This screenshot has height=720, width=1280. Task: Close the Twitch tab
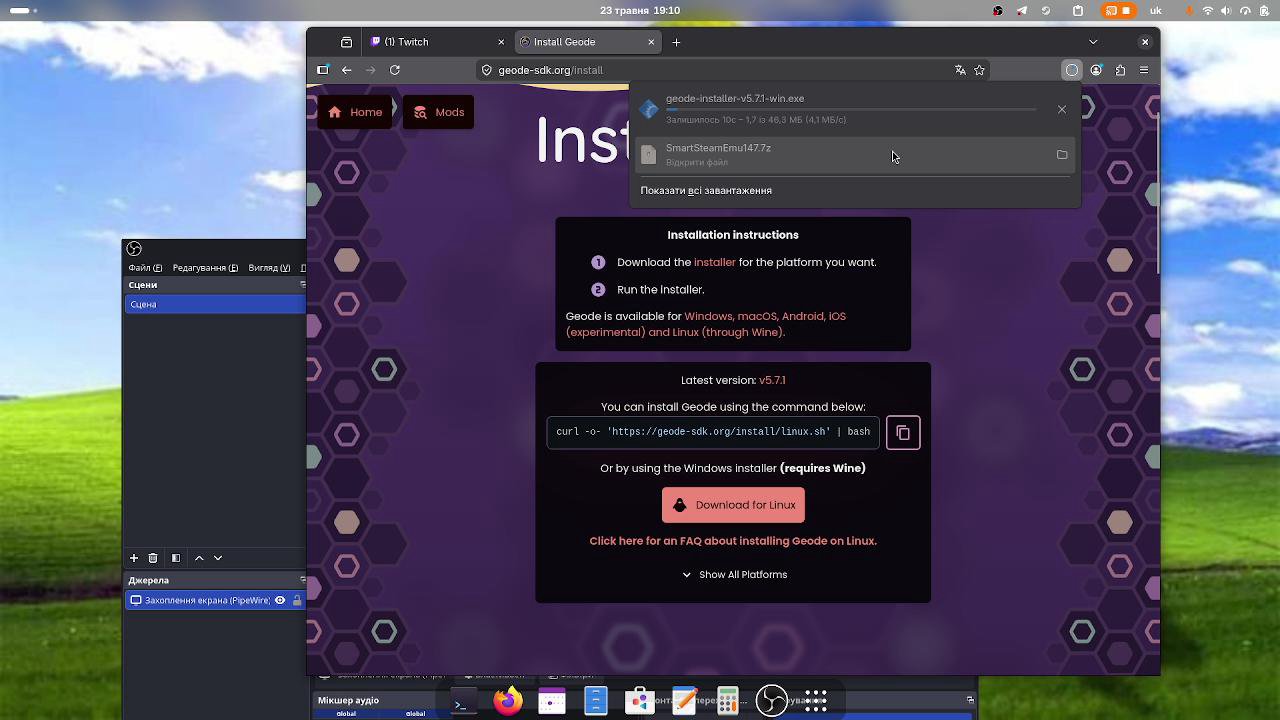click(501, 42)
